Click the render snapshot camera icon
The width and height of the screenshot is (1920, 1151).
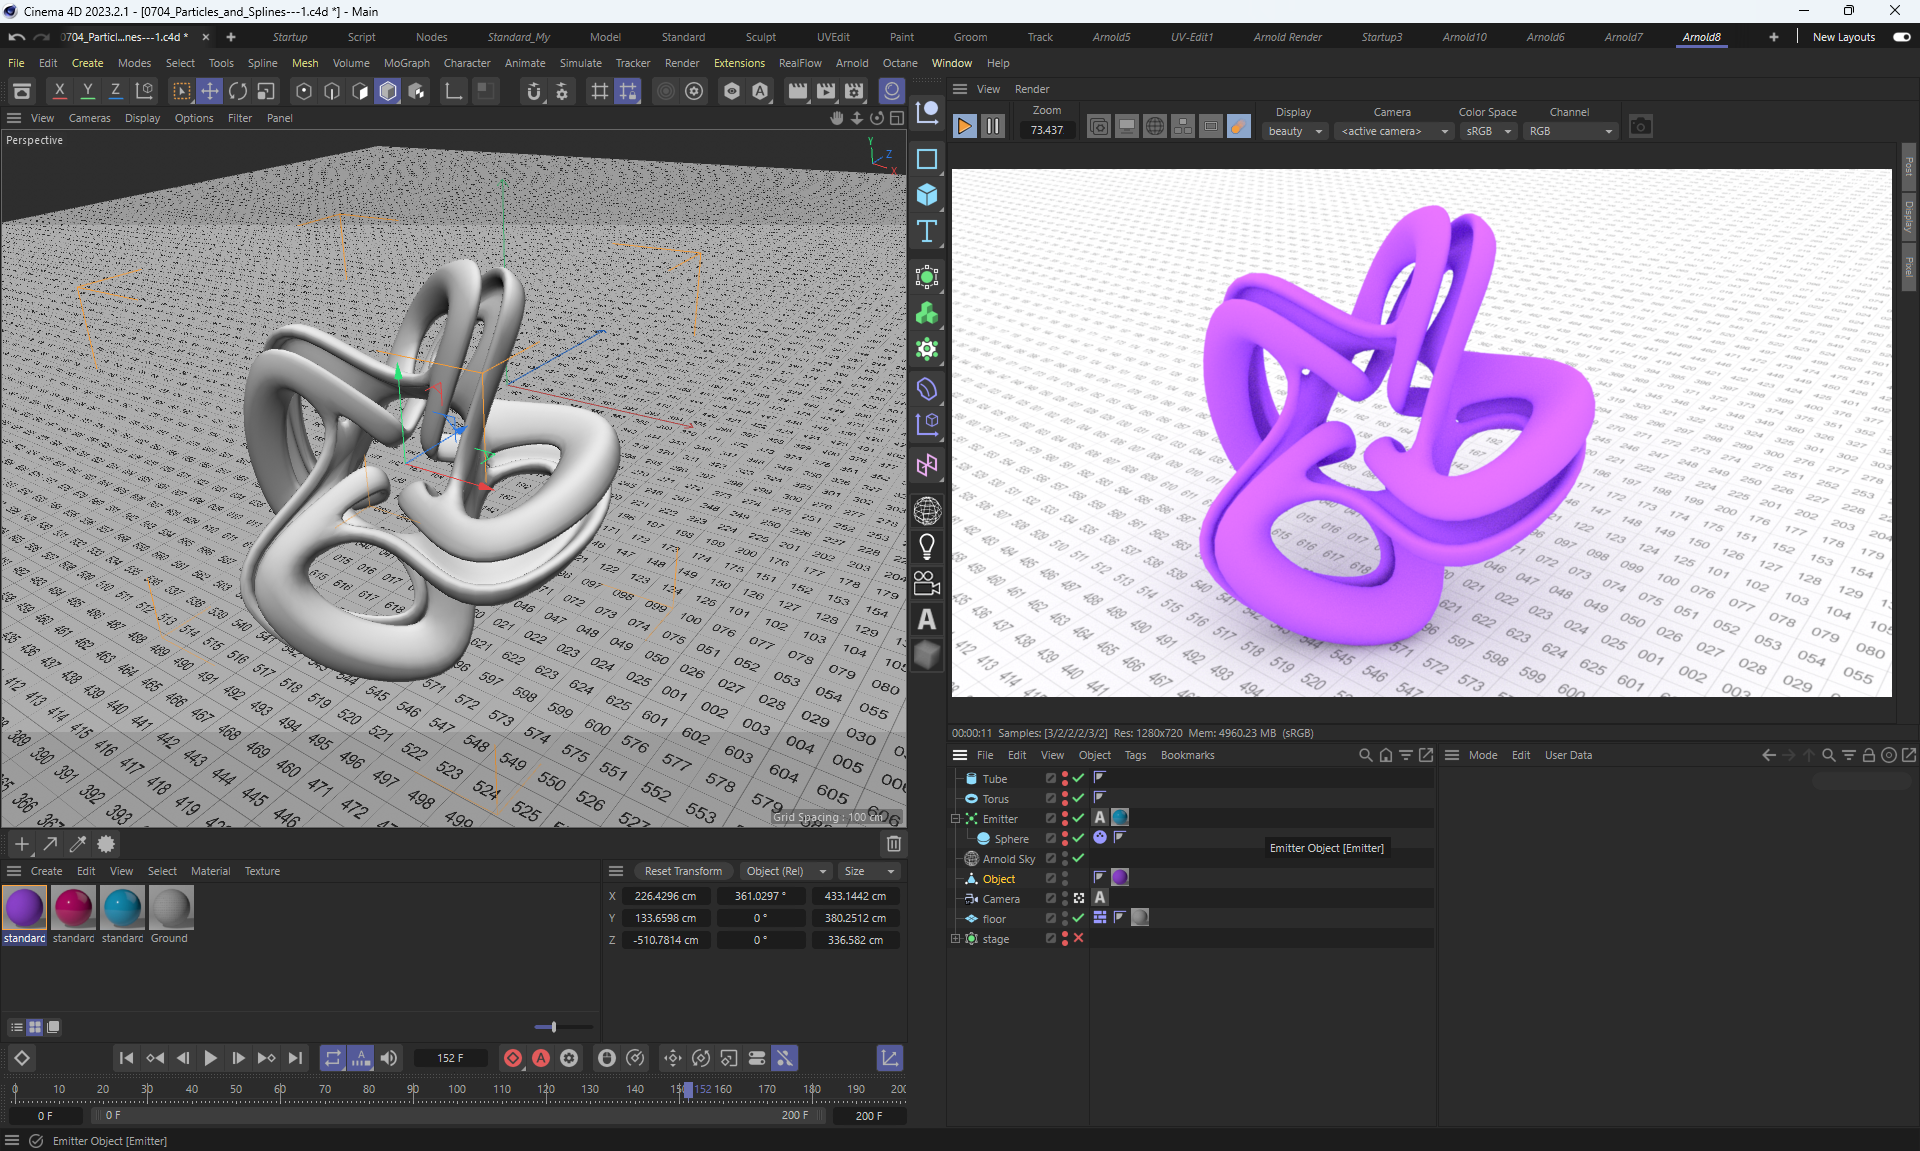tap(1640, 127)
